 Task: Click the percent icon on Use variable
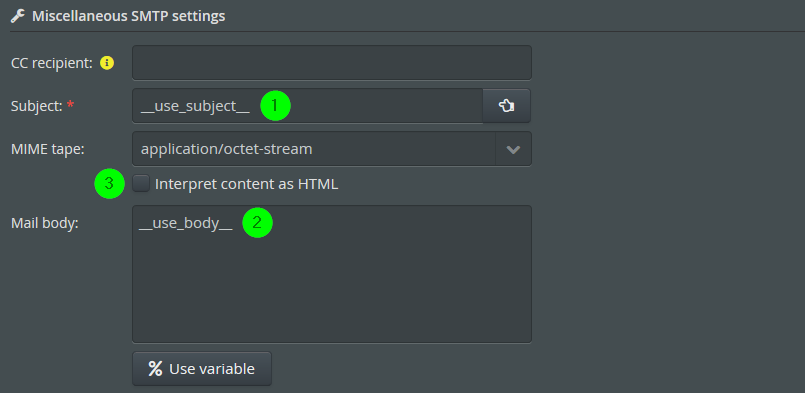155,368
